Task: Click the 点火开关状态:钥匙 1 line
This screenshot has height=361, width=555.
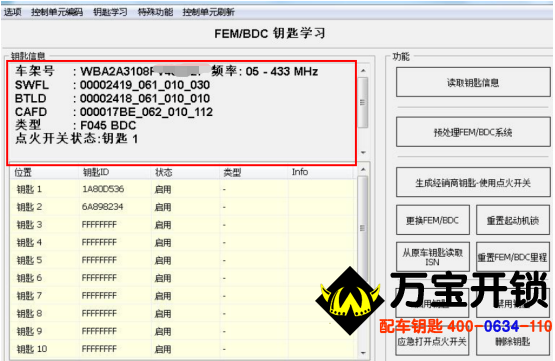Action: click(76, 139)
